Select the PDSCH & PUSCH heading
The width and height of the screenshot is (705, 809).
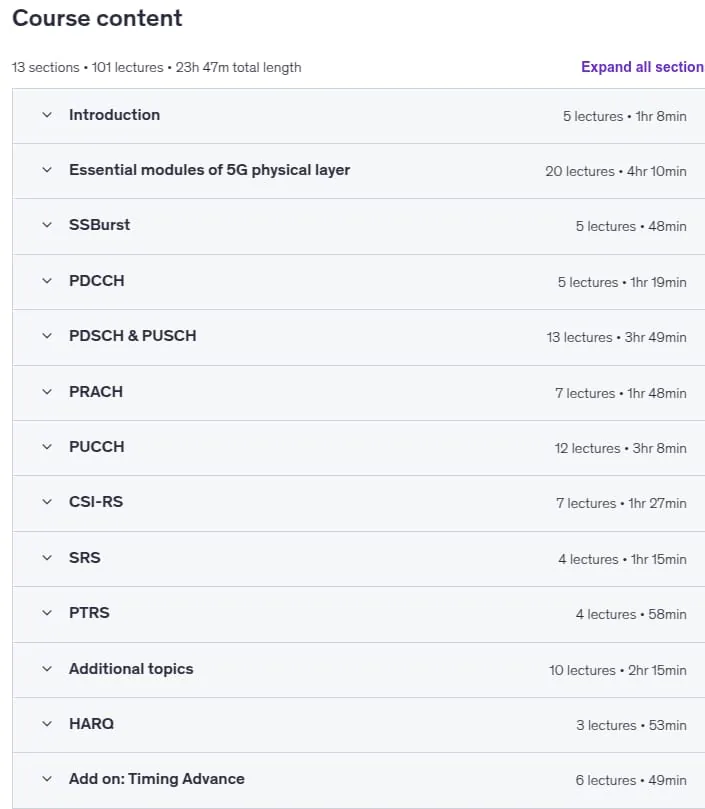coord(133,336)
